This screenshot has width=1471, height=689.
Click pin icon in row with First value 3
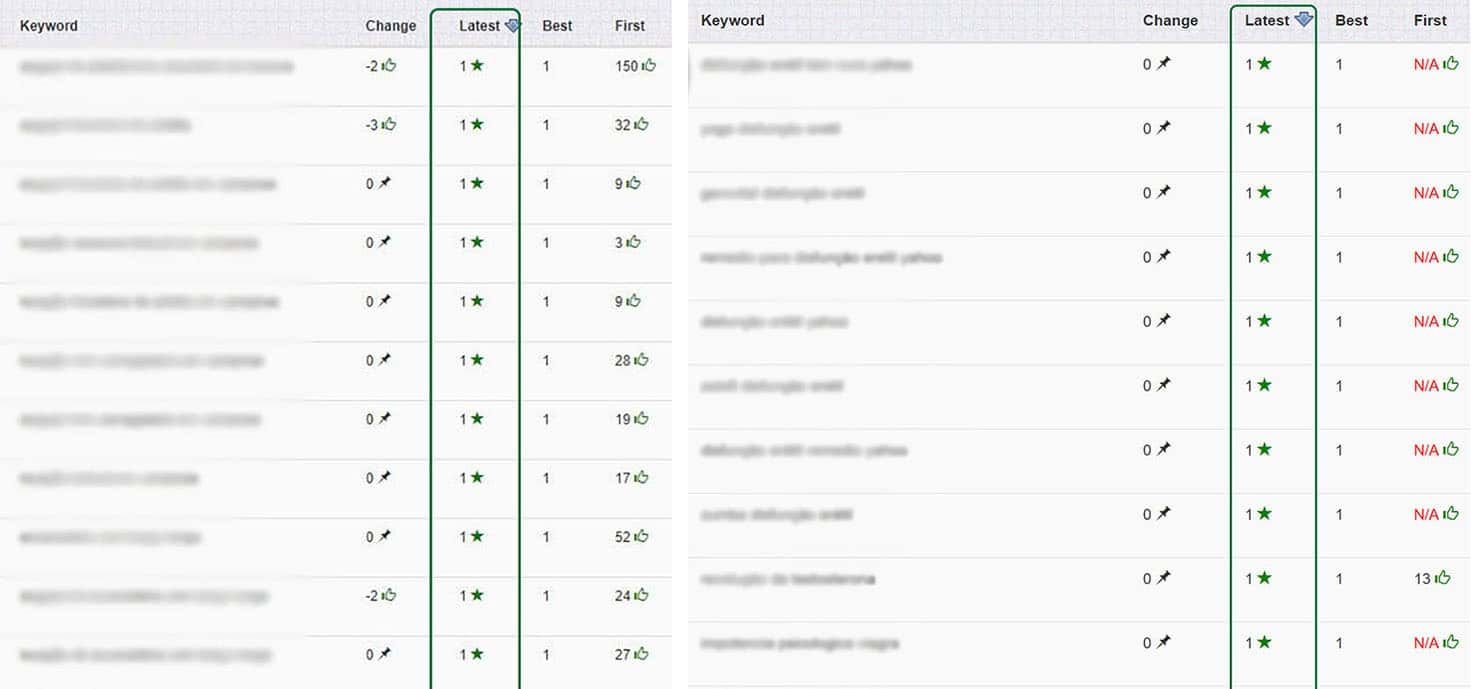click(384, 243)
